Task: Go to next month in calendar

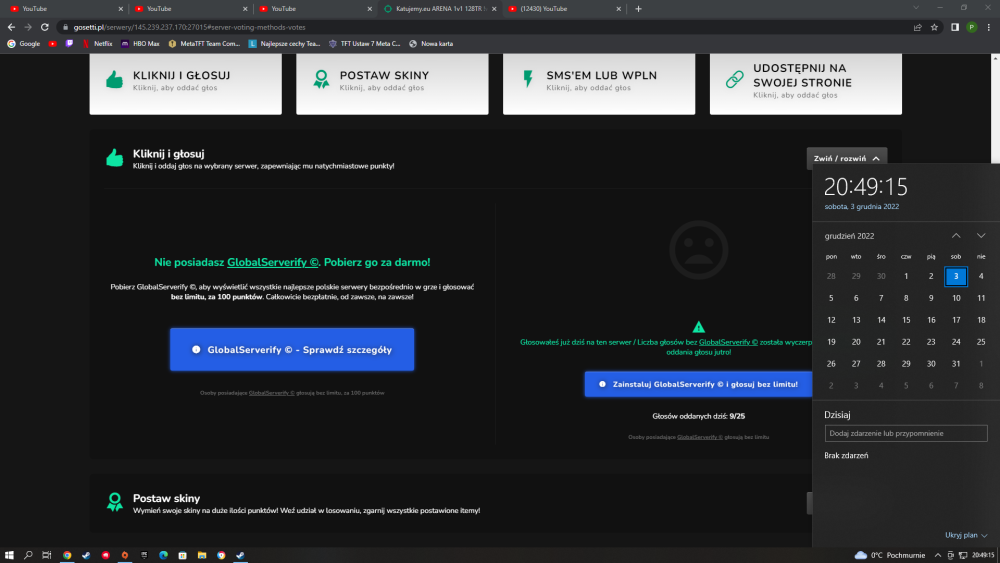Action: [981, 236]
